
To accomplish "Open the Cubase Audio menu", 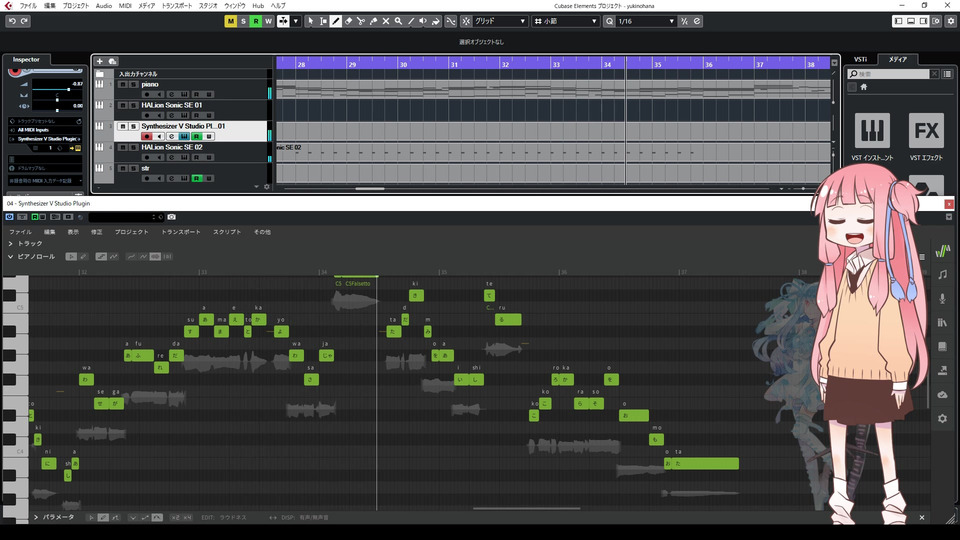I will click(103, 6).
